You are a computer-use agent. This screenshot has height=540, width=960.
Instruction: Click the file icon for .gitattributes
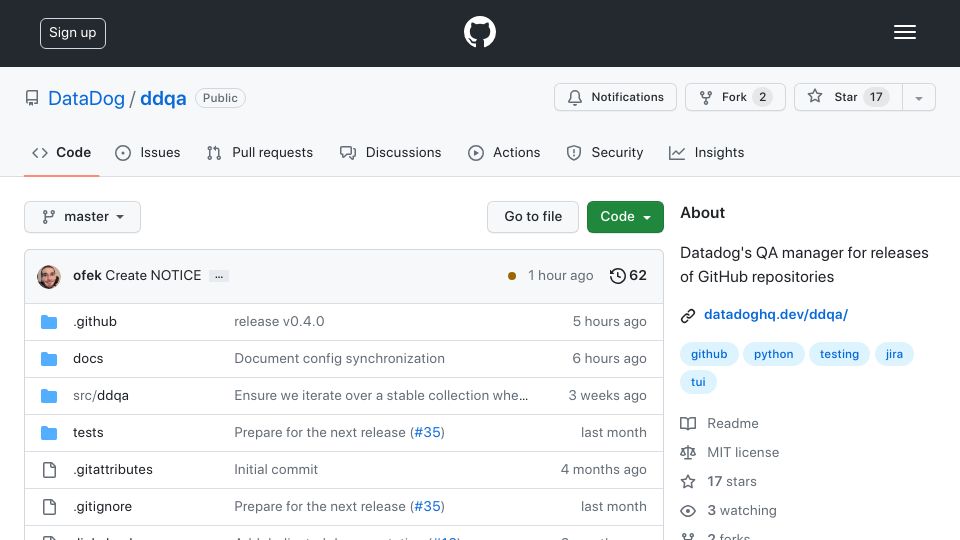tap(49, 470)
